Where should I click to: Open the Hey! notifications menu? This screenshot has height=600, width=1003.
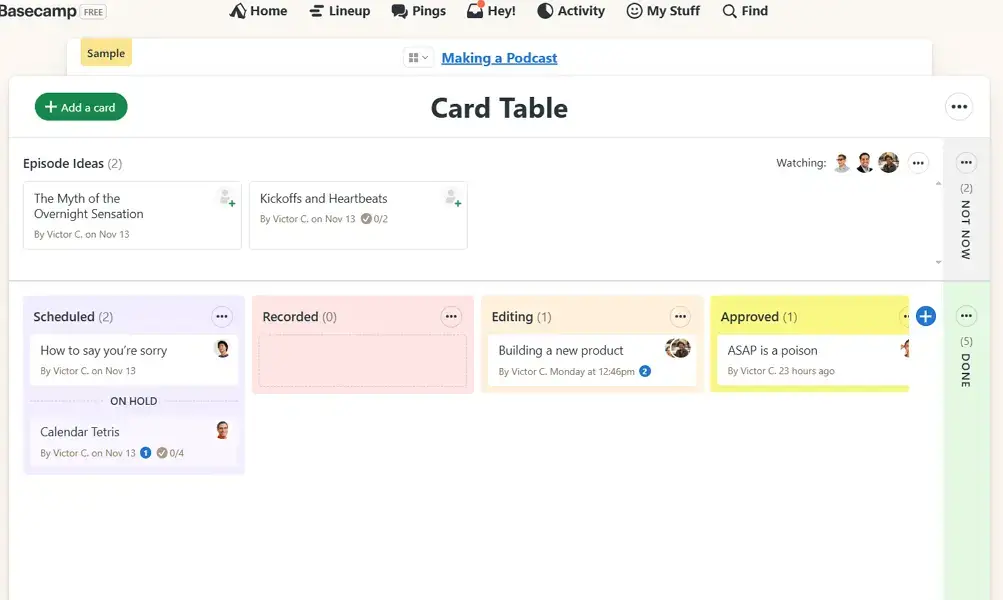491,11
